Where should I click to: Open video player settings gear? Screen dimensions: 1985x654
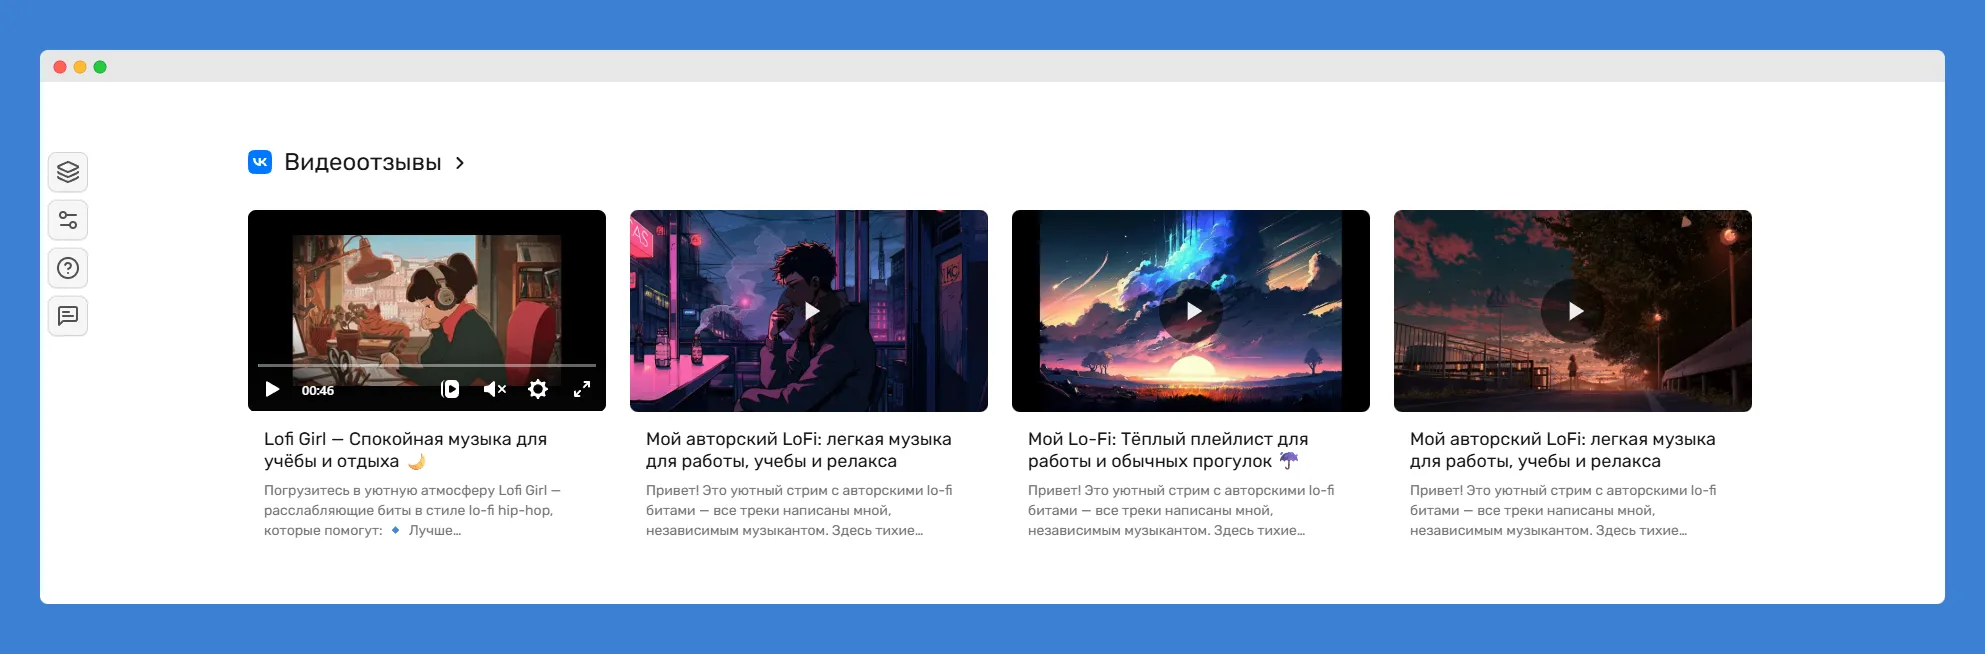click(538, 389)
